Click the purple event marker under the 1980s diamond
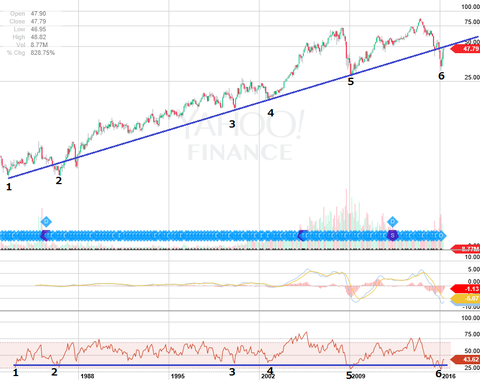This screenshot has width=480, height=380. click(45, 236)
